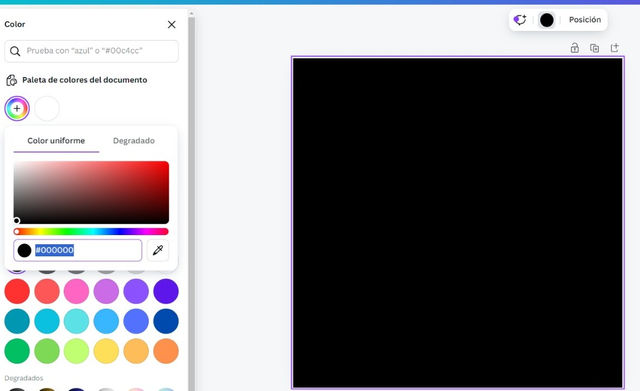640x391 pixels.
Task: Close the Color panel
Action: tap(171, 24)
